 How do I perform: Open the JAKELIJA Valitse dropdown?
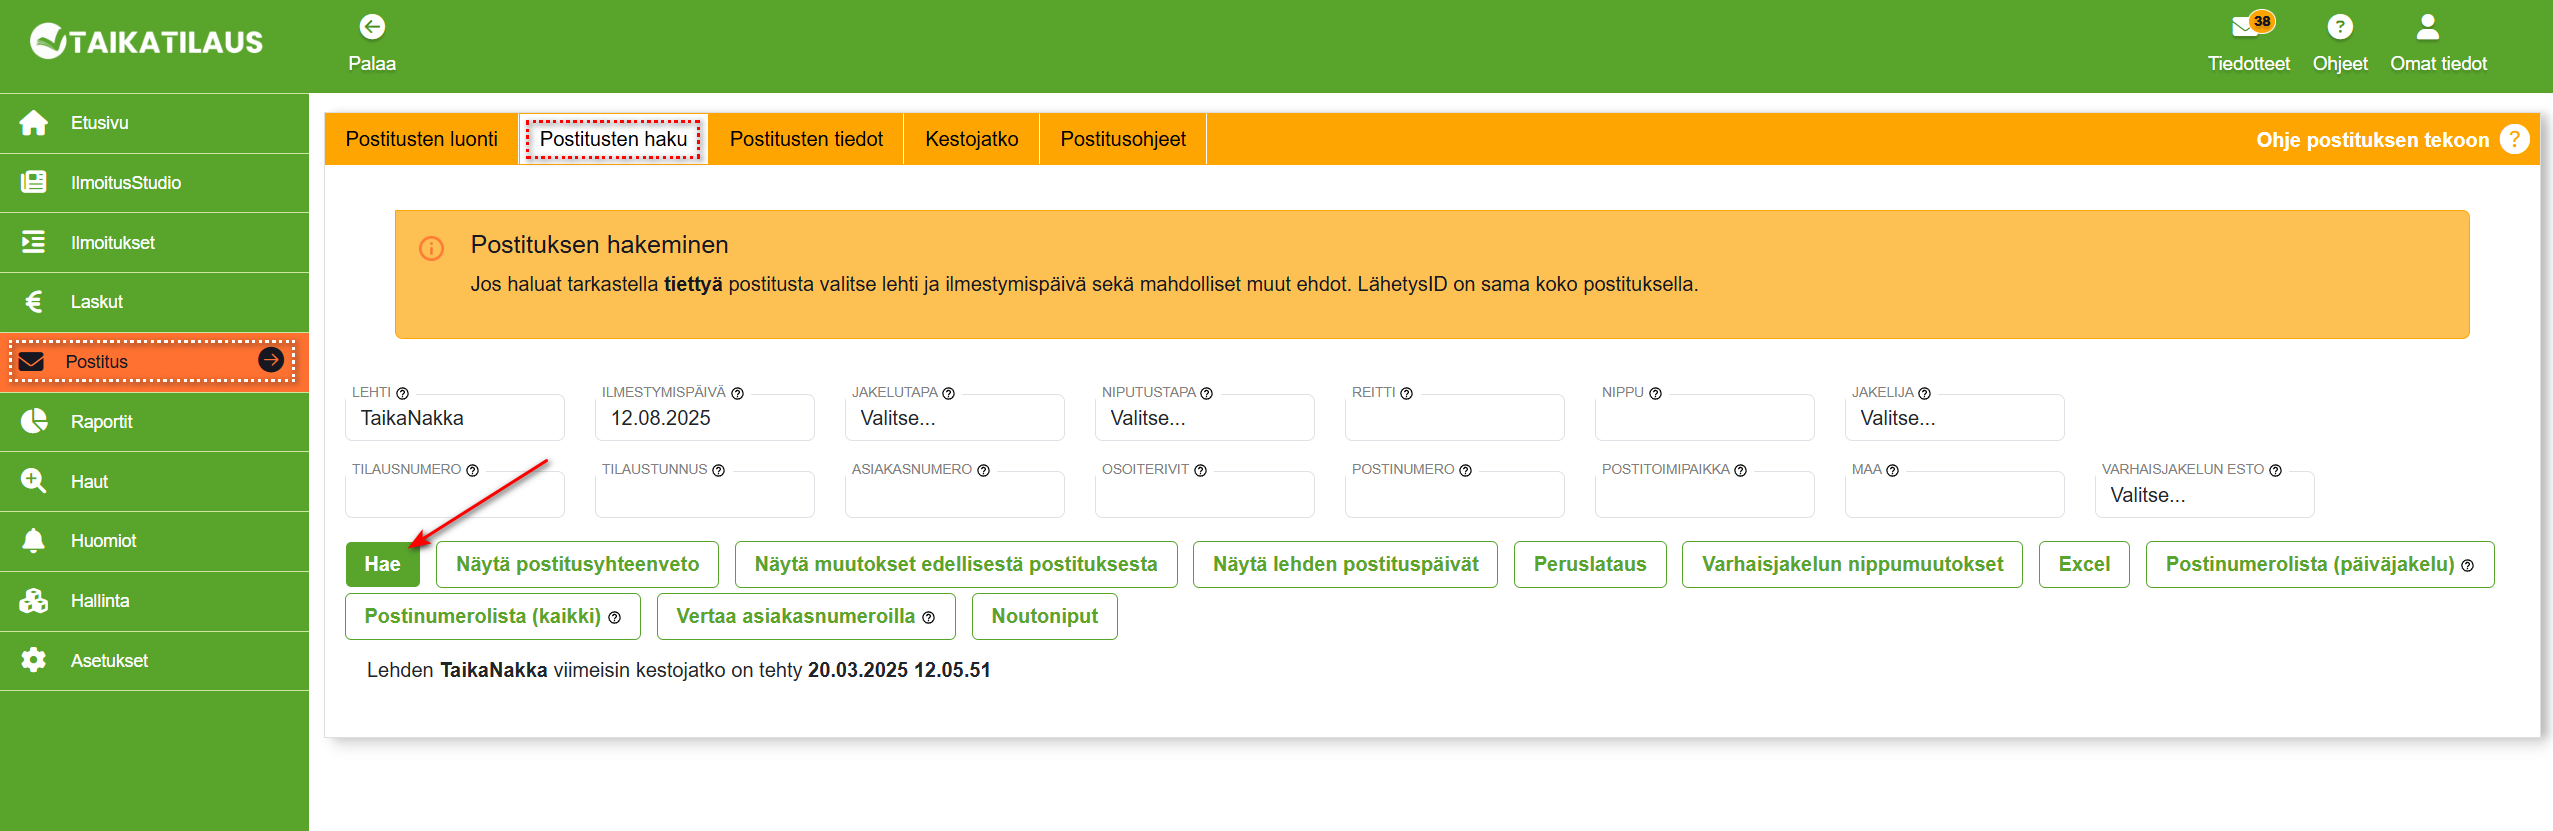pyautogui.click(x=1955, y=418)
